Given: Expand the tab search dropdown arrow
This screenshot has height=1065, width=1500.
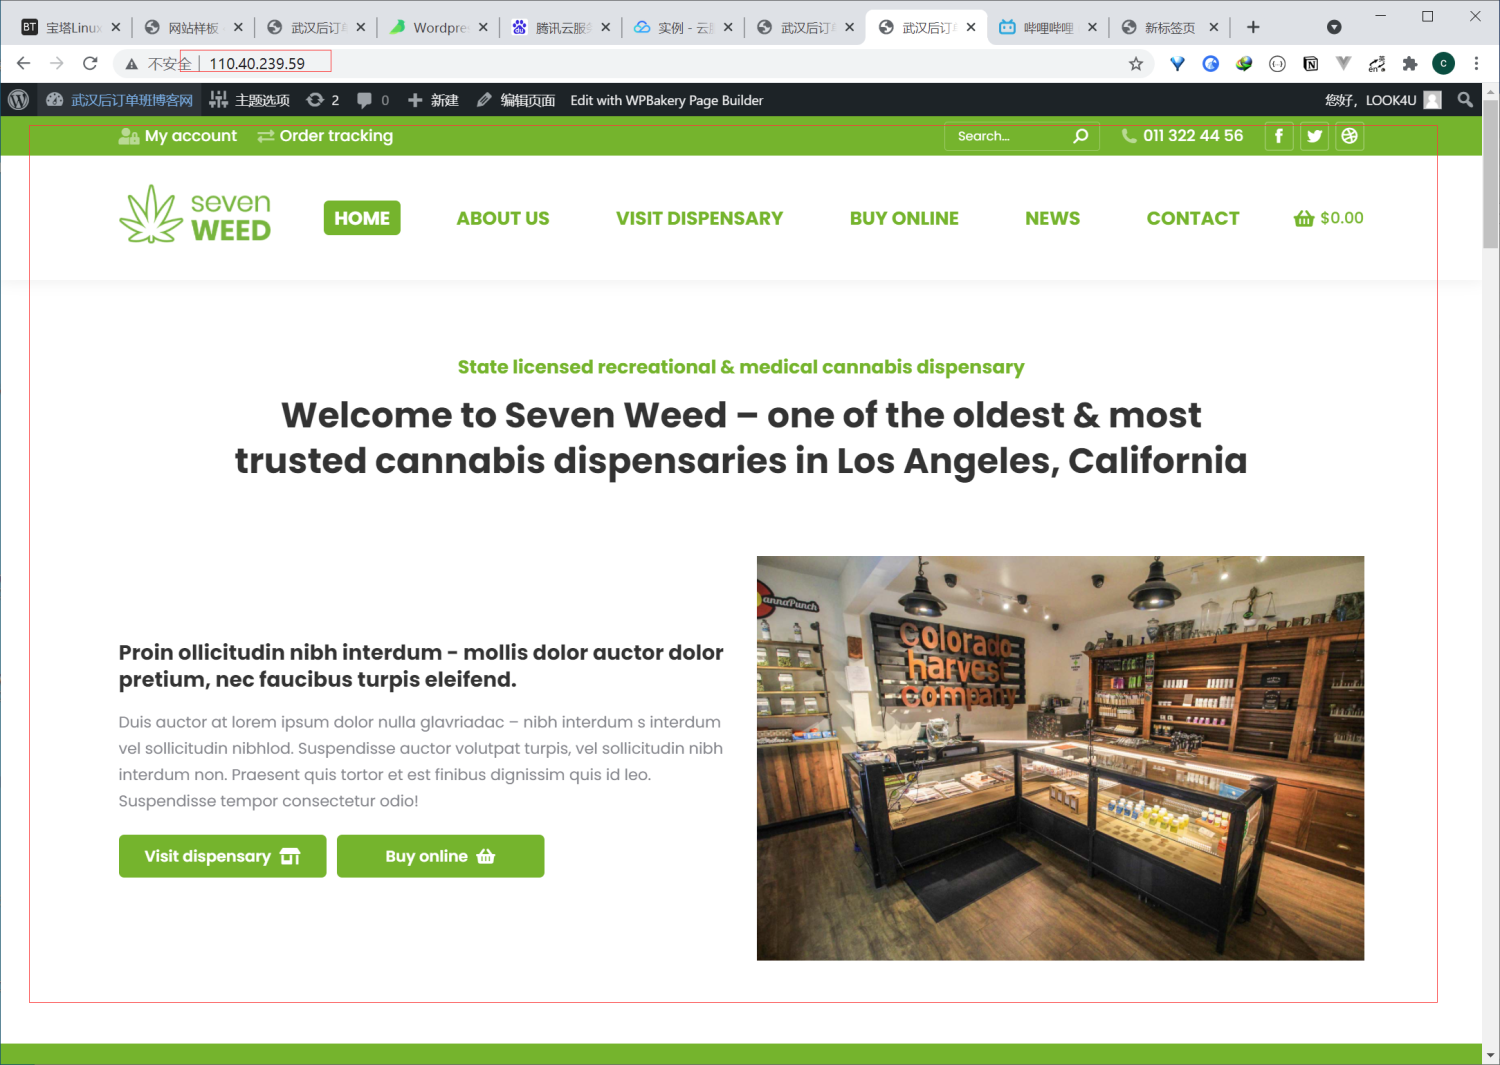Looking at the screenshot, I should (x=1334, y=27).
